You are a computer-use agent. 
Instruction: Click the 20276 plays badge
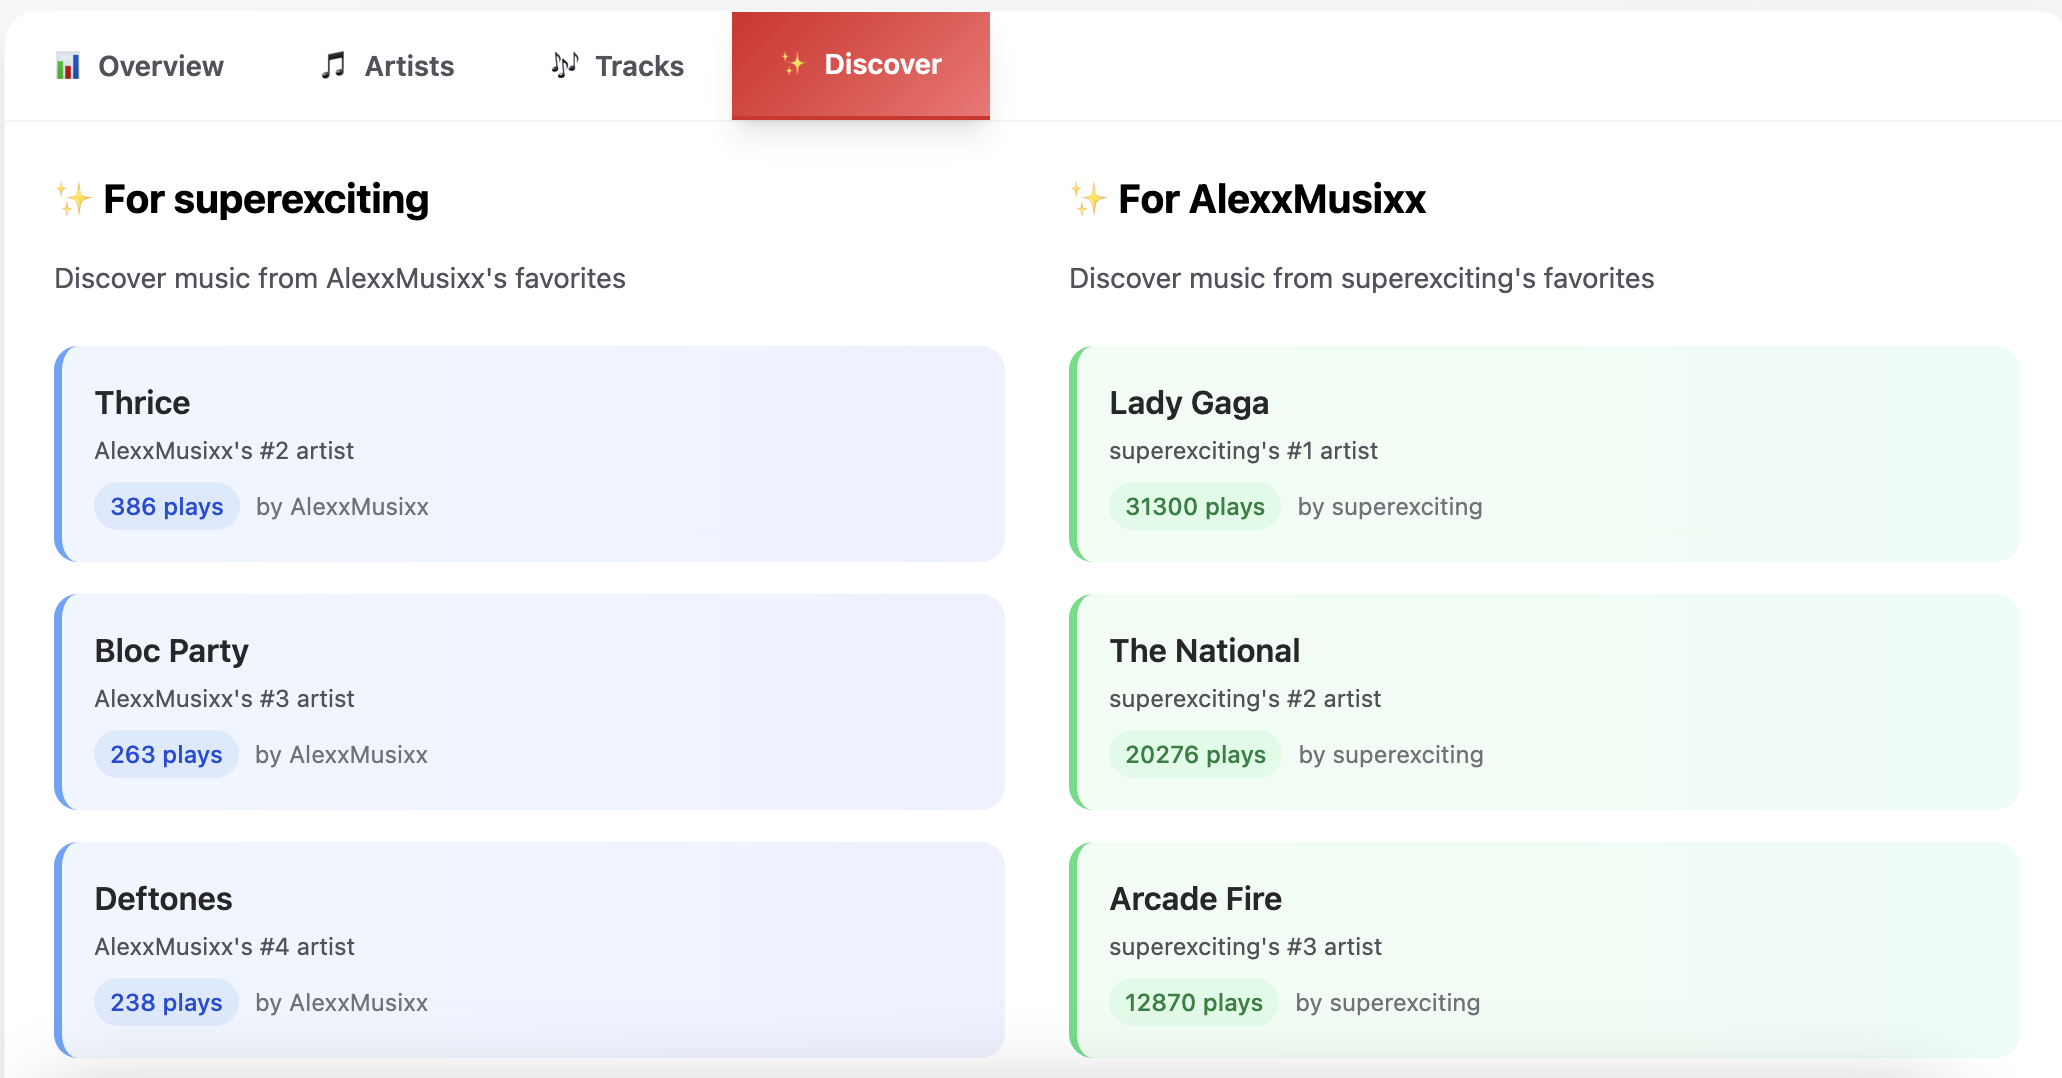1196,755
